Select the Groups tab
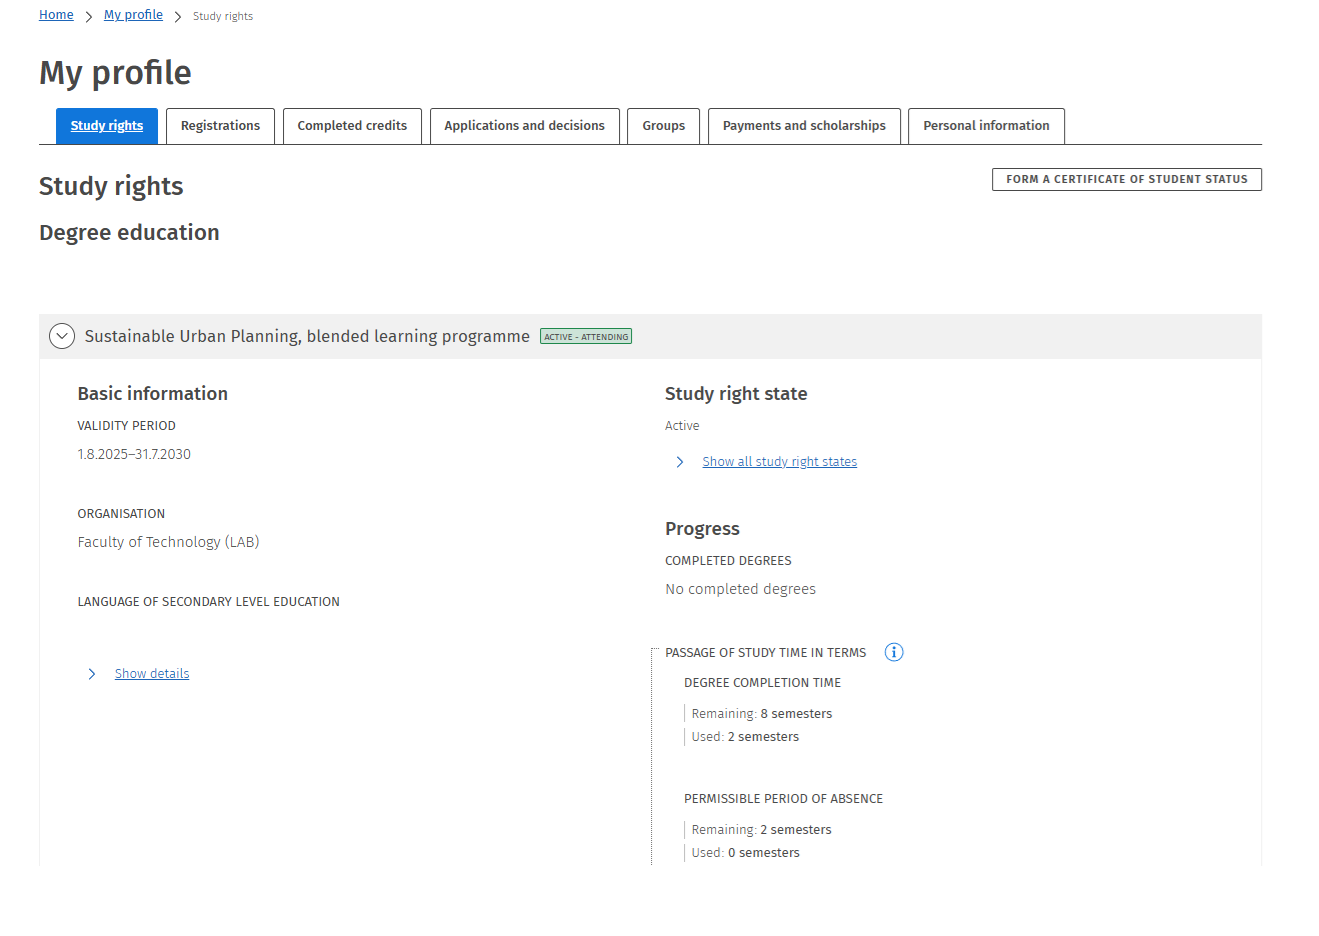Screen dimensions: 1319x936 pyautogui.click(x=664, y=126)
